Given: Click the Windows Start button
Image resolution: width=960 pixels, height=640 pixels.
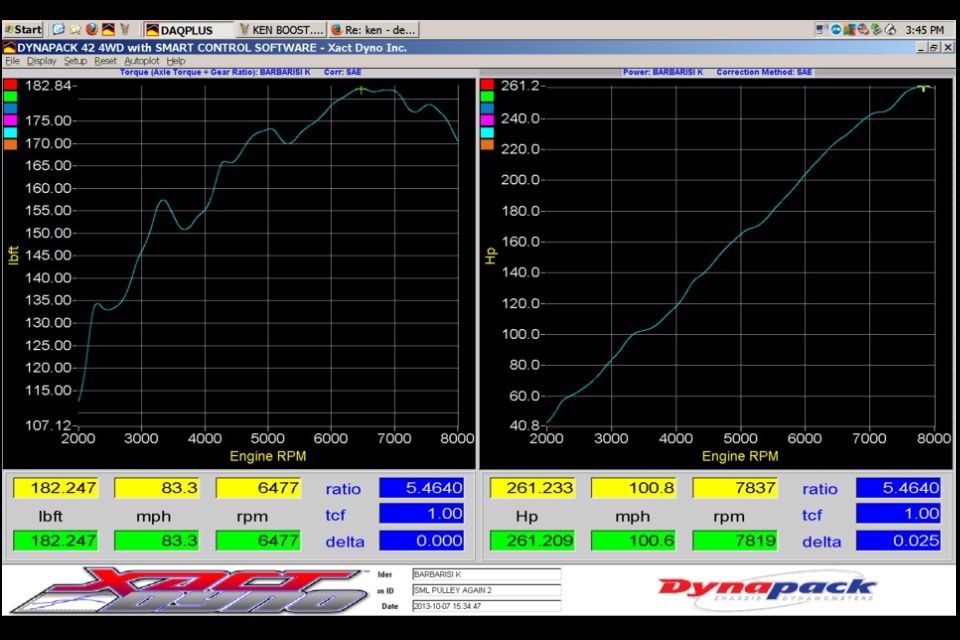Looking at the screenshot, I should pyautogui.click(x=23, y=29).
